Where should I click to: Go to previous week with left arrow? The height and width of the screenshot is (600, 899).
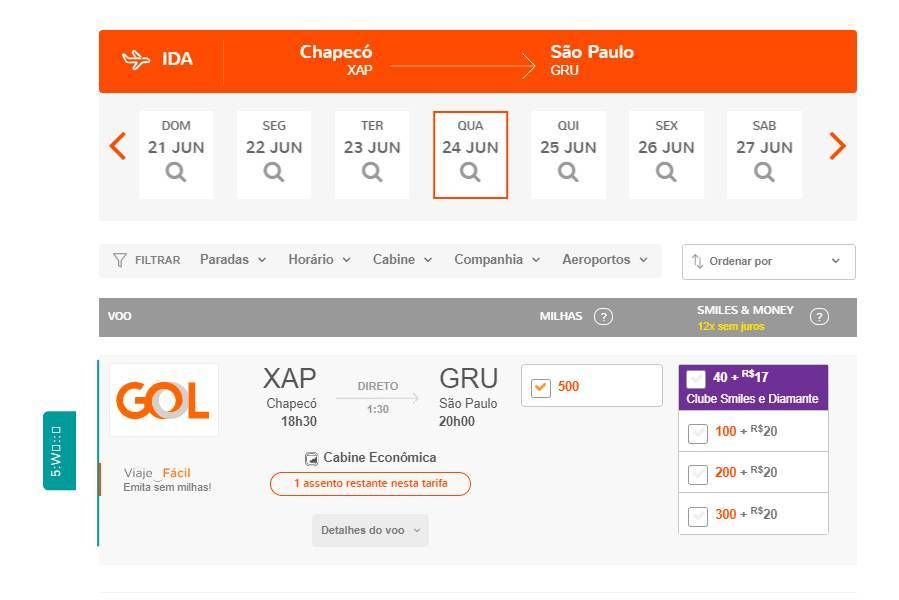pos(118,146)
